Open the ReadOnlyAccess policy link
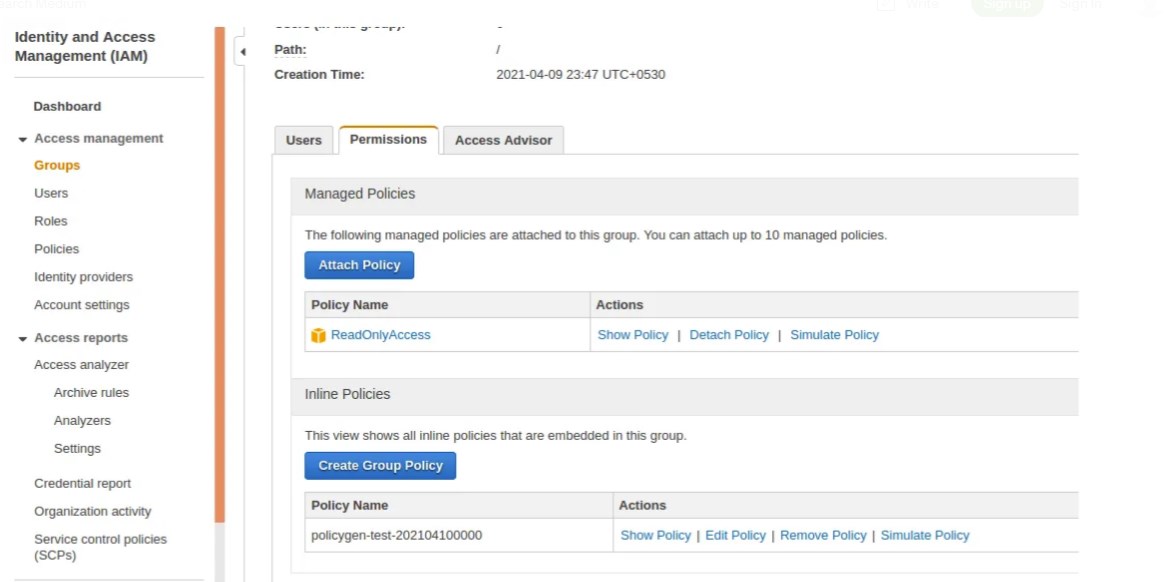Screen dimensions: 1171x582 [x=380, y=335]
